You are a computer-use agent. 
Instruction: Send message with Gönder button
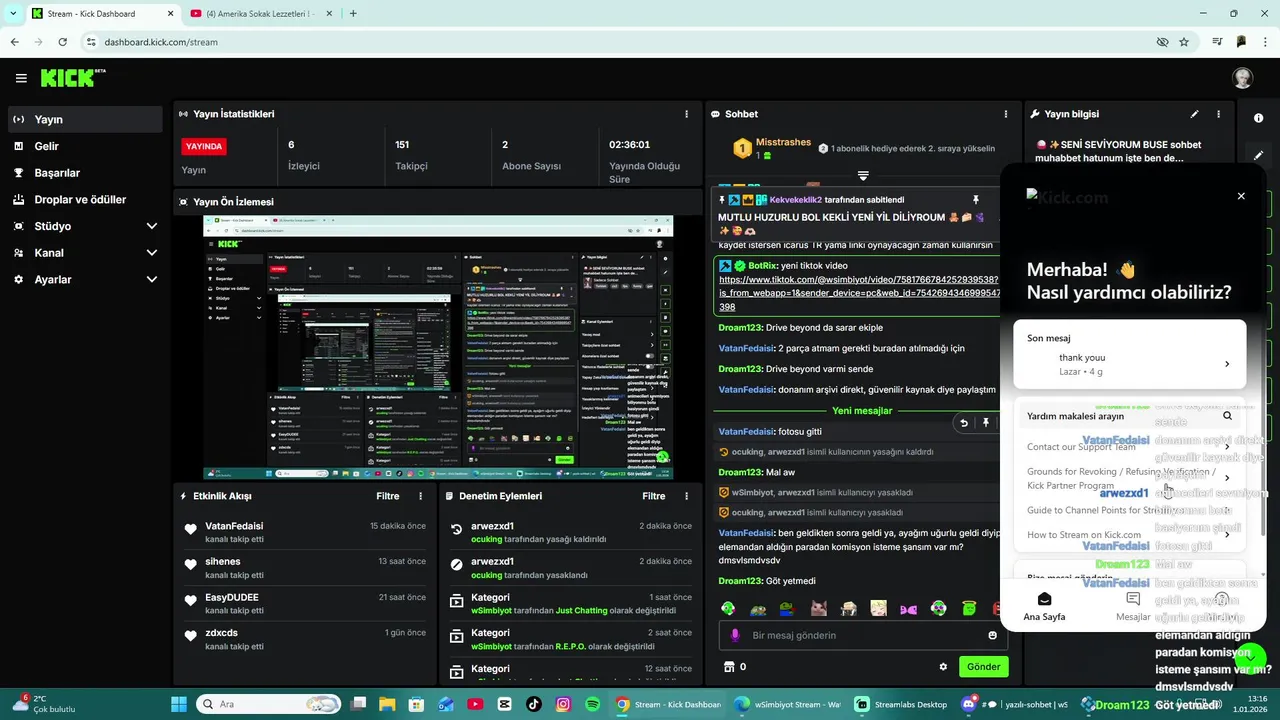coord(983,666)
